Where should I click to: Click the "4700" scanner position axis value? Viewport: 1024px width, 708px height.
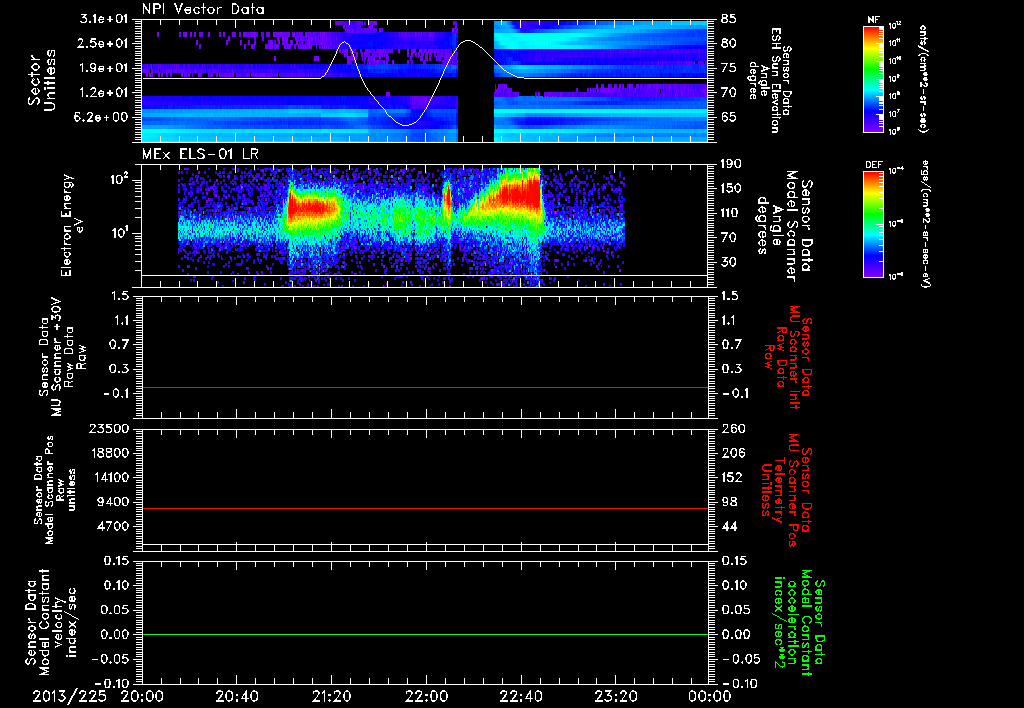[x=112, y=526]
